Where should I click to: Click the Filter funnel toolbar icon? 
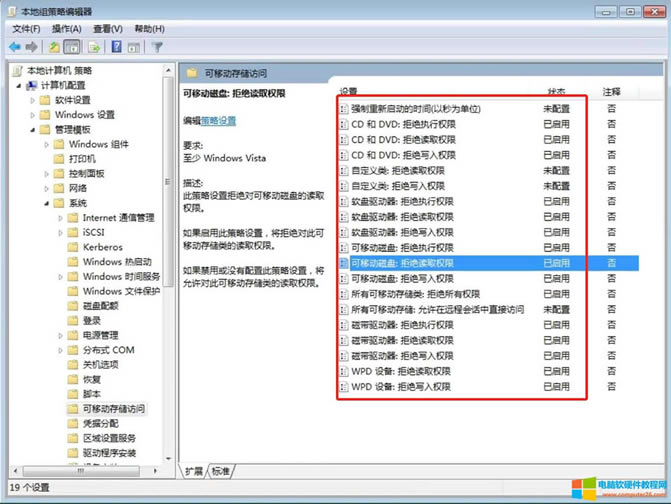click(157, 46)
